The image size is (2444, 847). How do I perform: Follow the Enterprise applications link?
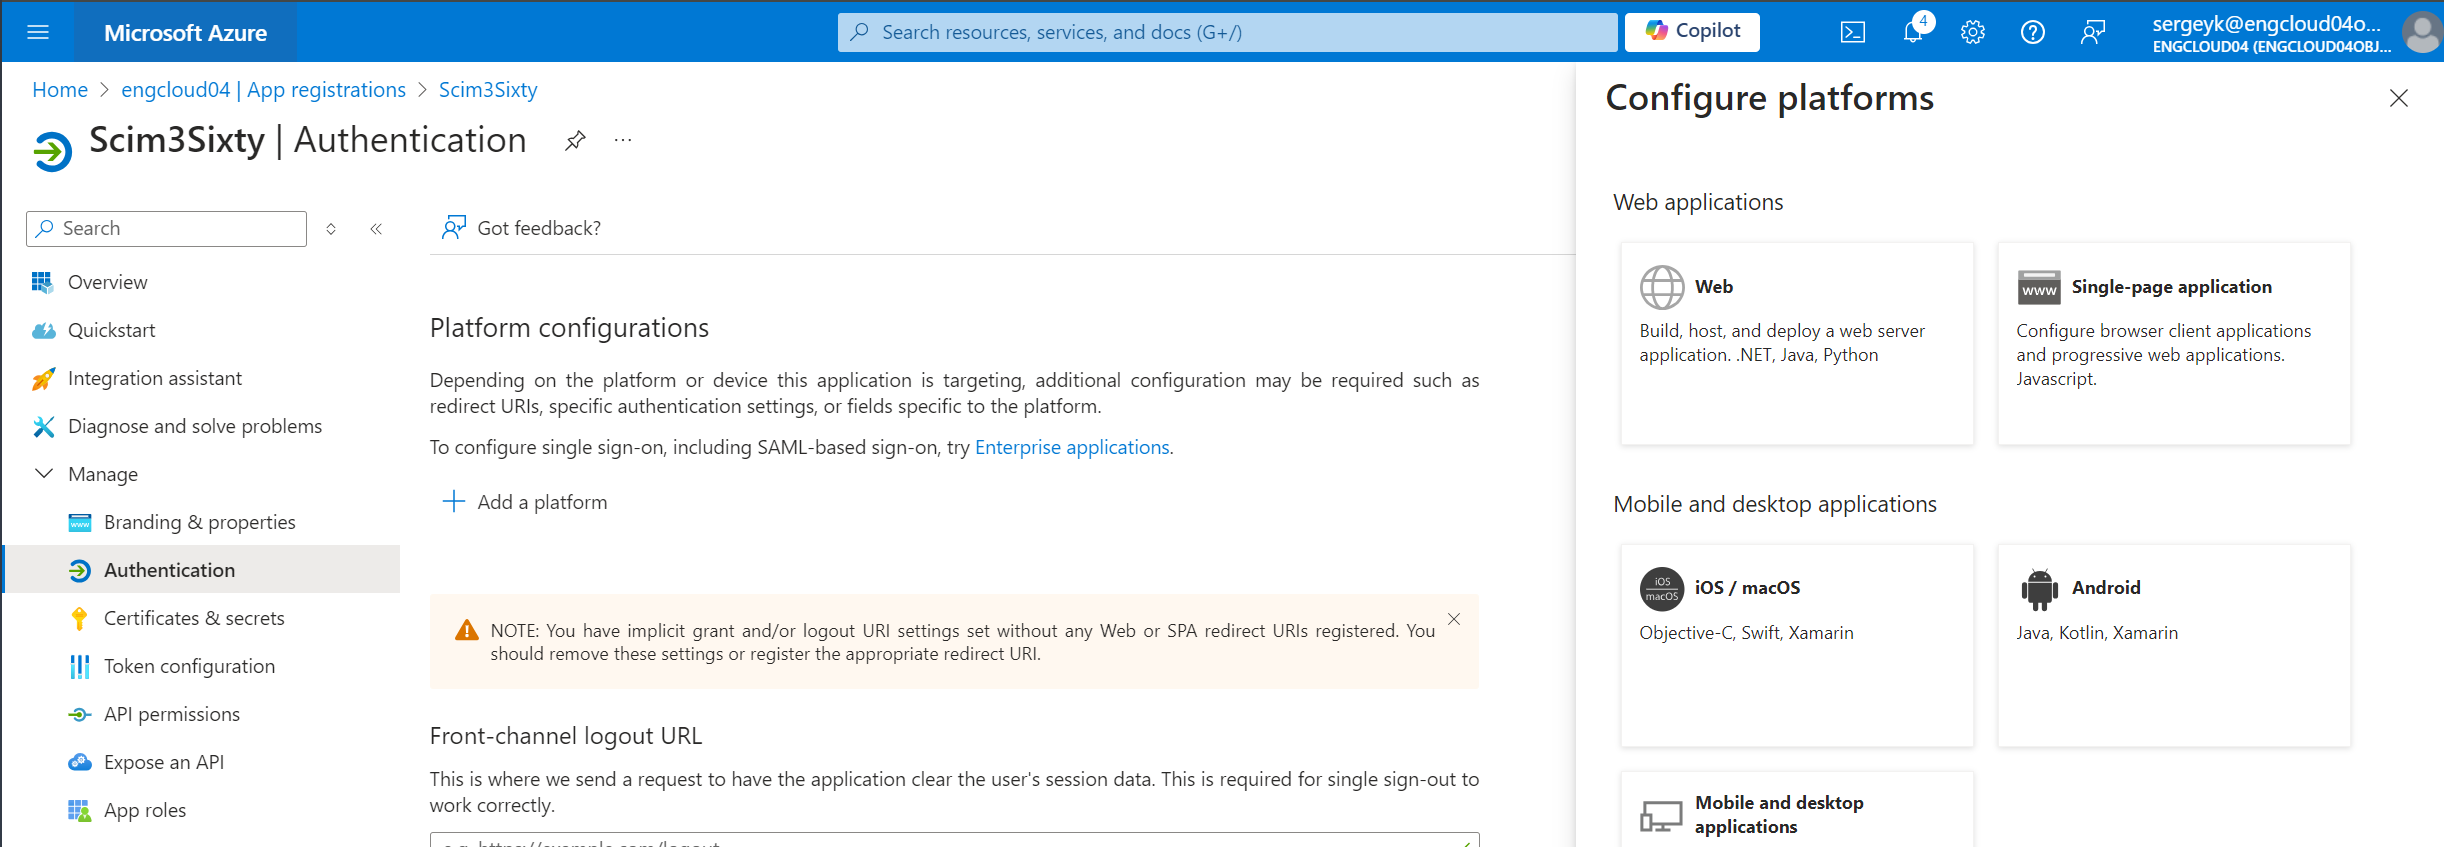click(x=1072, y=447)
